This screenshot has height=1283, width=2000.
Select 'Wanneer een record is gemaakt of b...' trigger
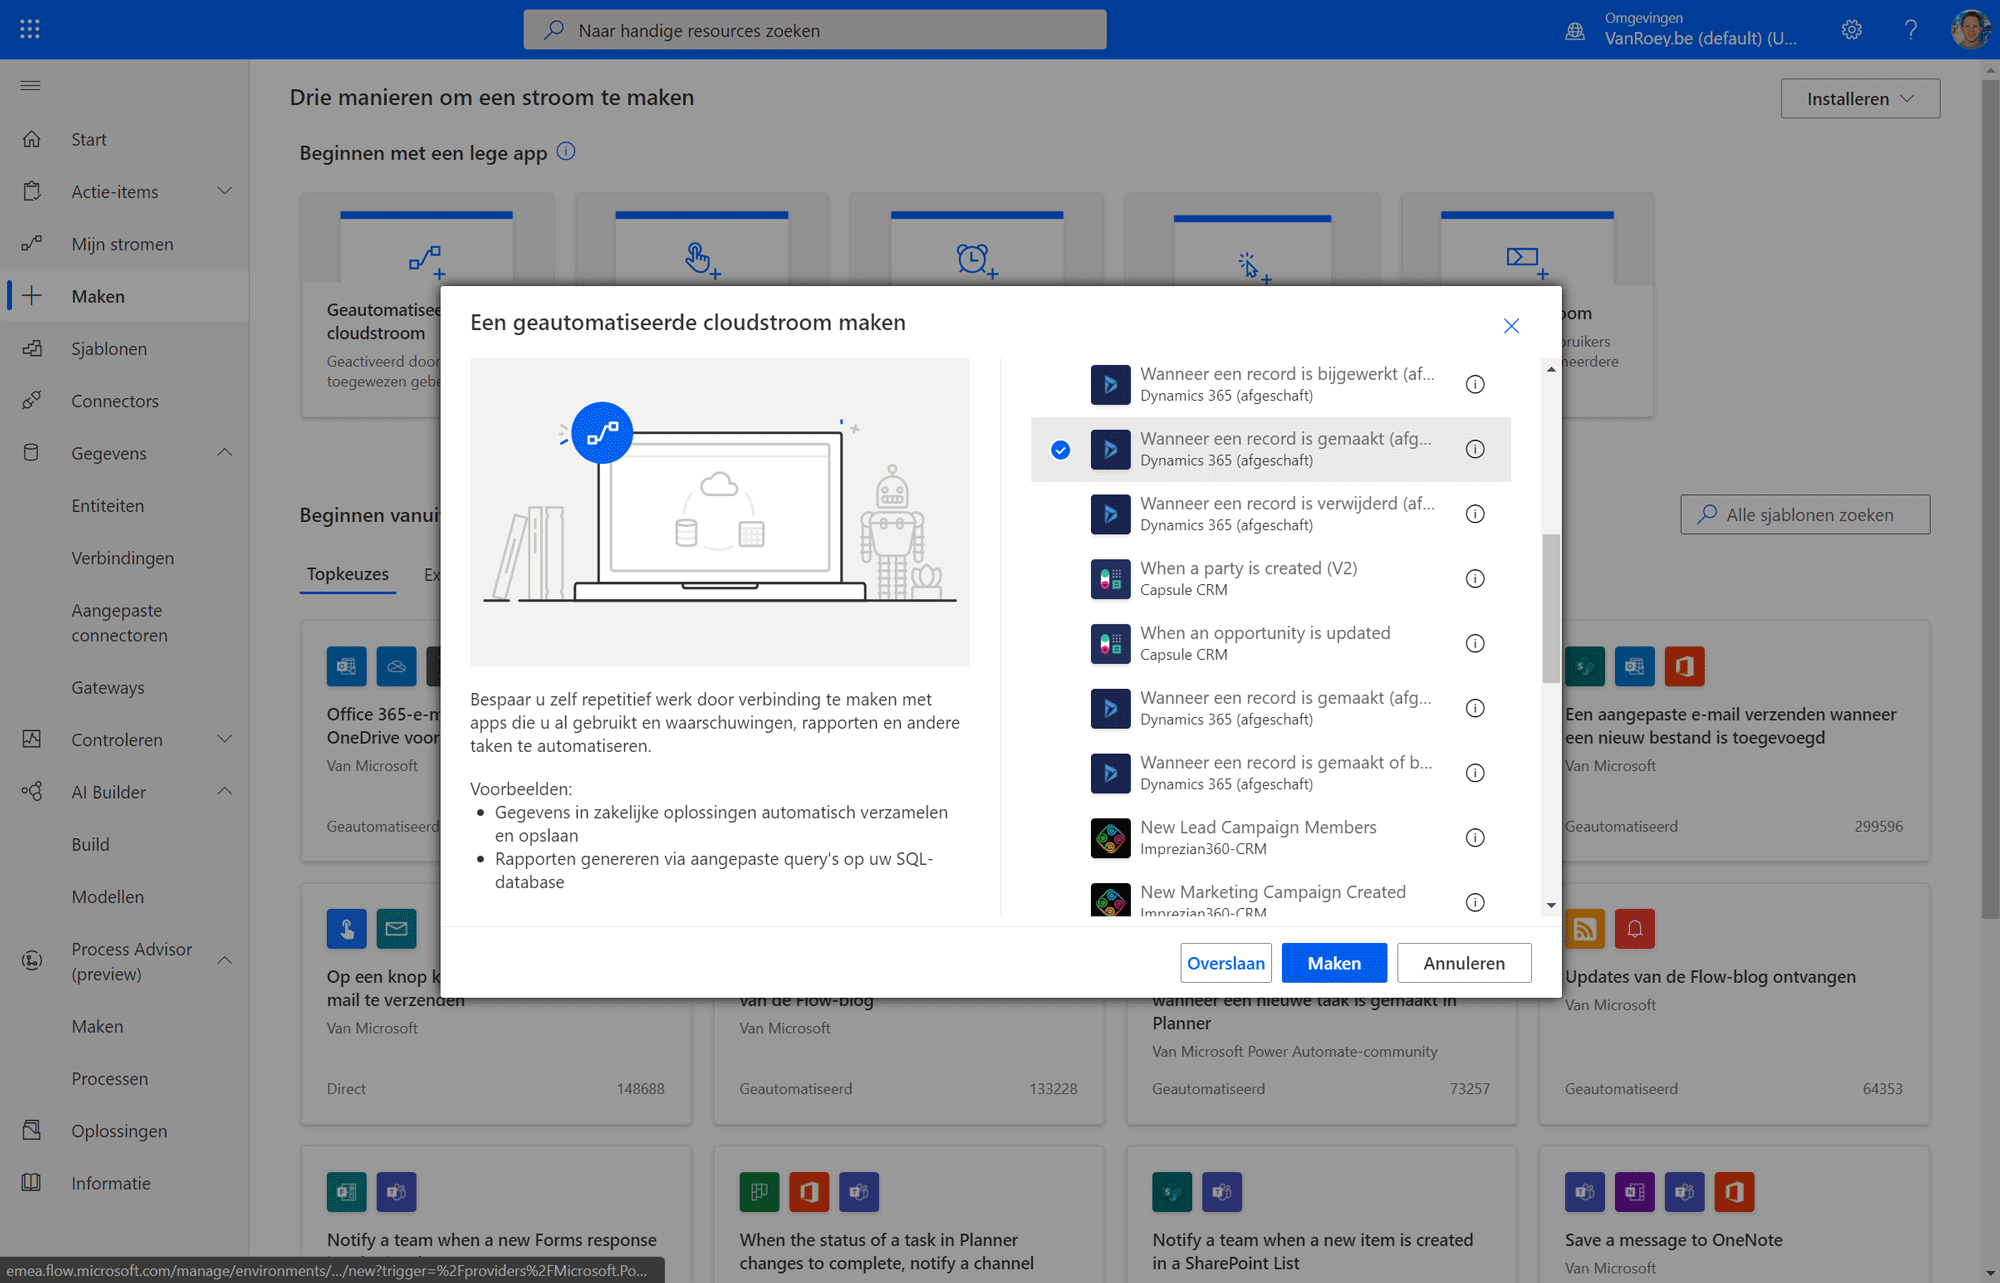pos(1270,773)
